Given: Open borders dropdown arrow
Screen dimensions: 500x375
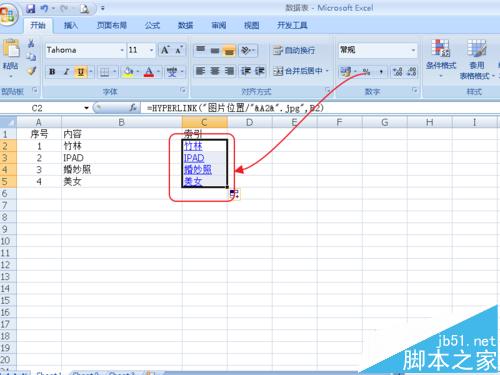Looking at the screenshot, I should 114,71.
